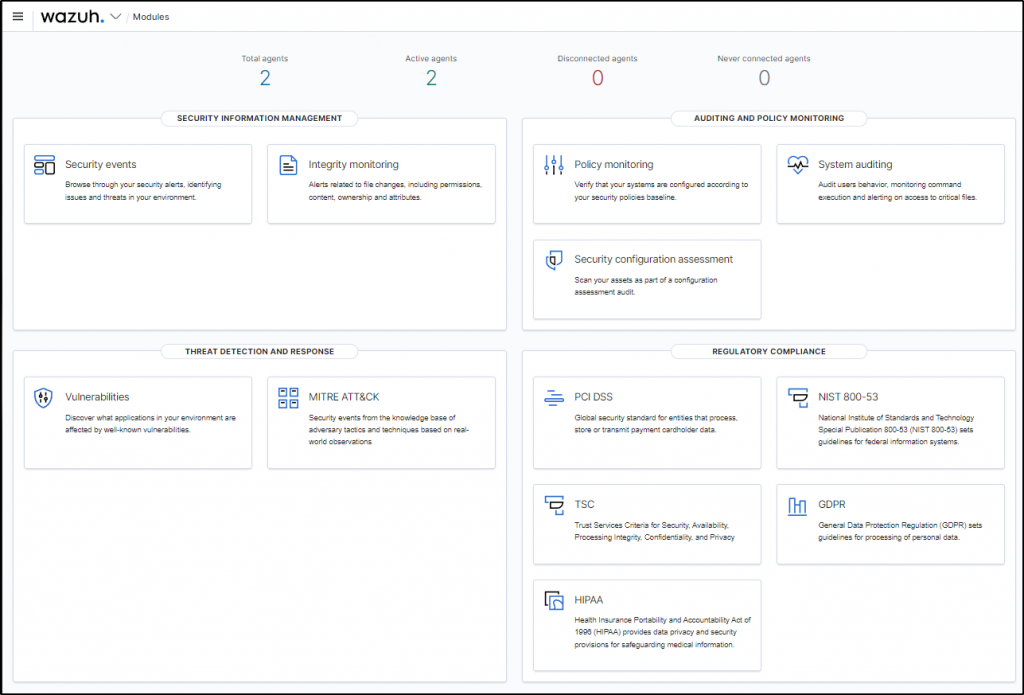Viewport: 1024px width, 695px height.
Task: Click the Disconnected agents label
Action: point(598,58)
